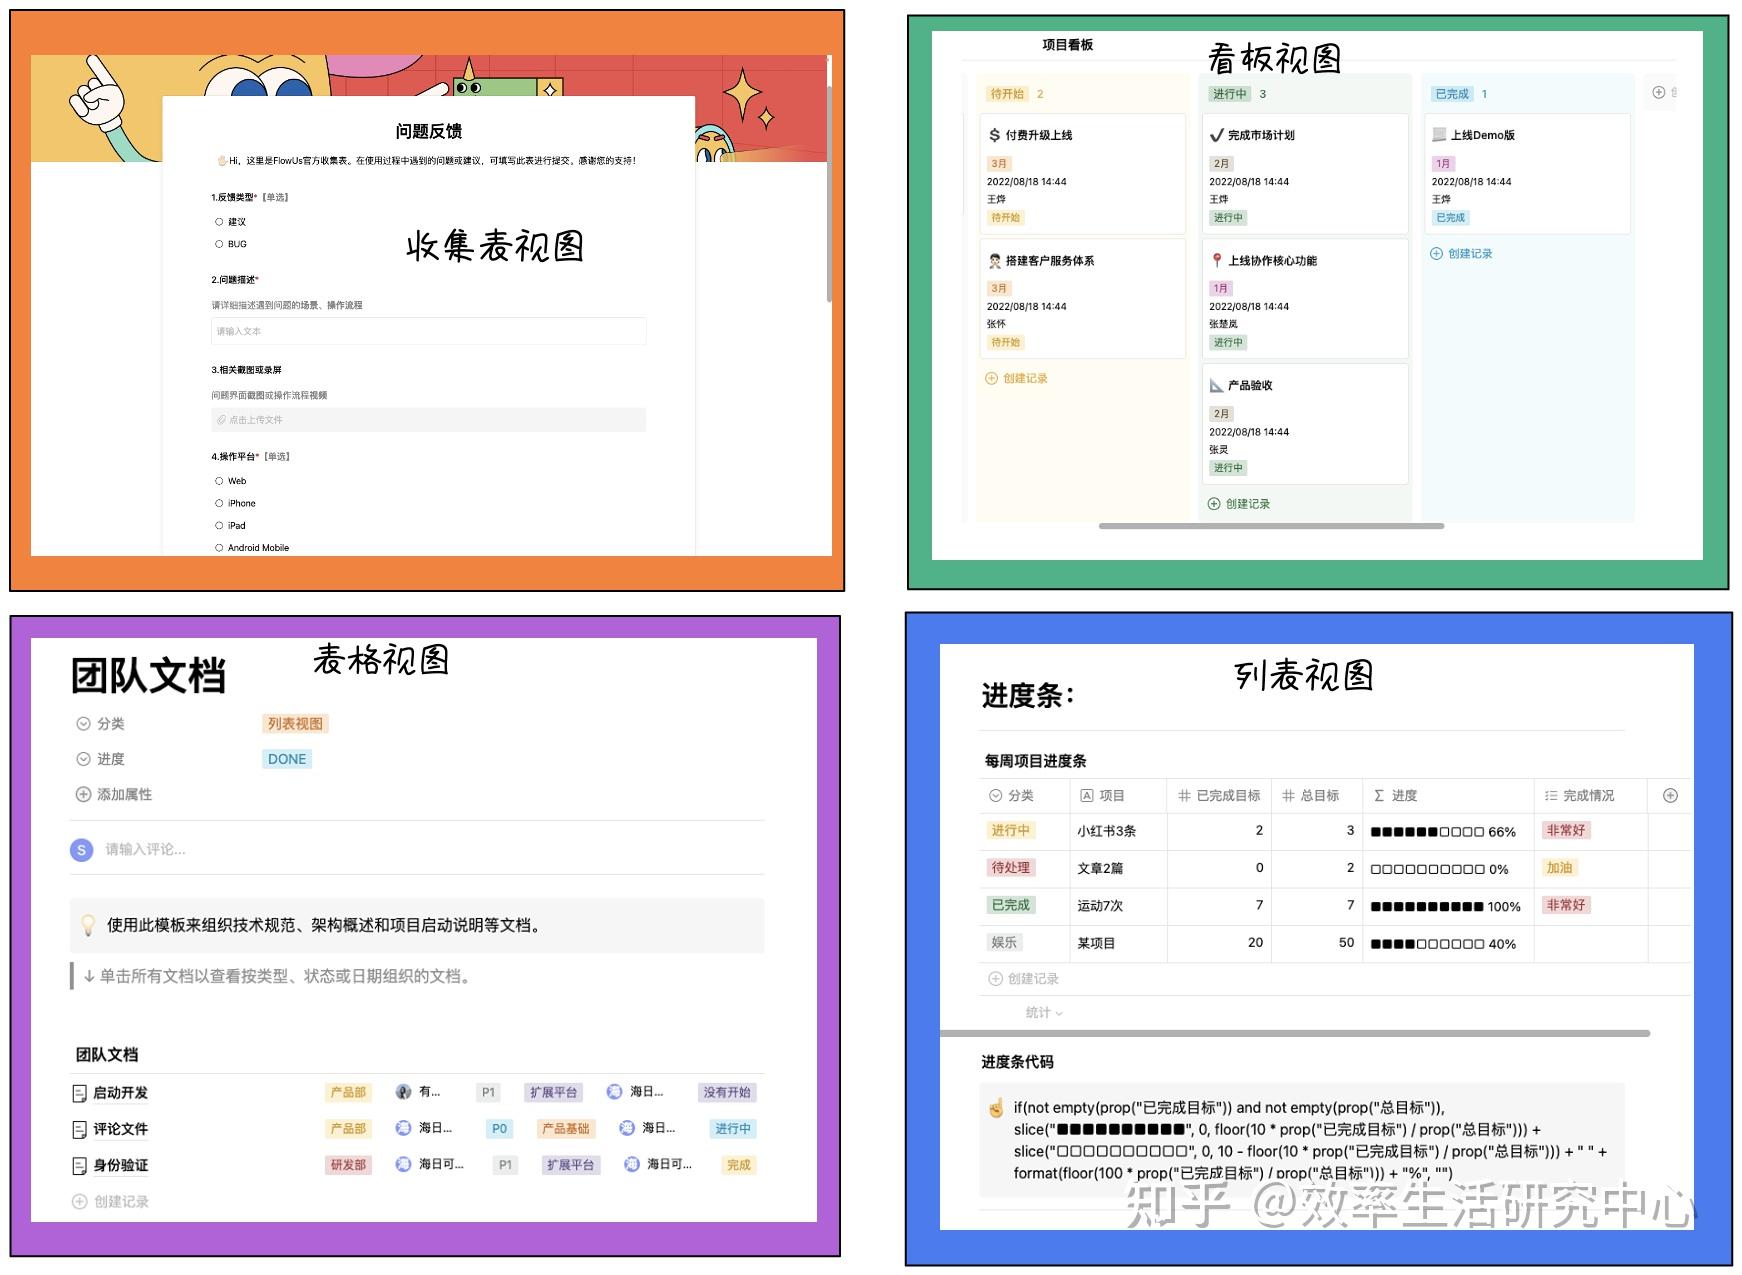Open the 加油 completion tag for 文章2篇
Viewport: 1742px width, 1275px height.
point(1559,868)
